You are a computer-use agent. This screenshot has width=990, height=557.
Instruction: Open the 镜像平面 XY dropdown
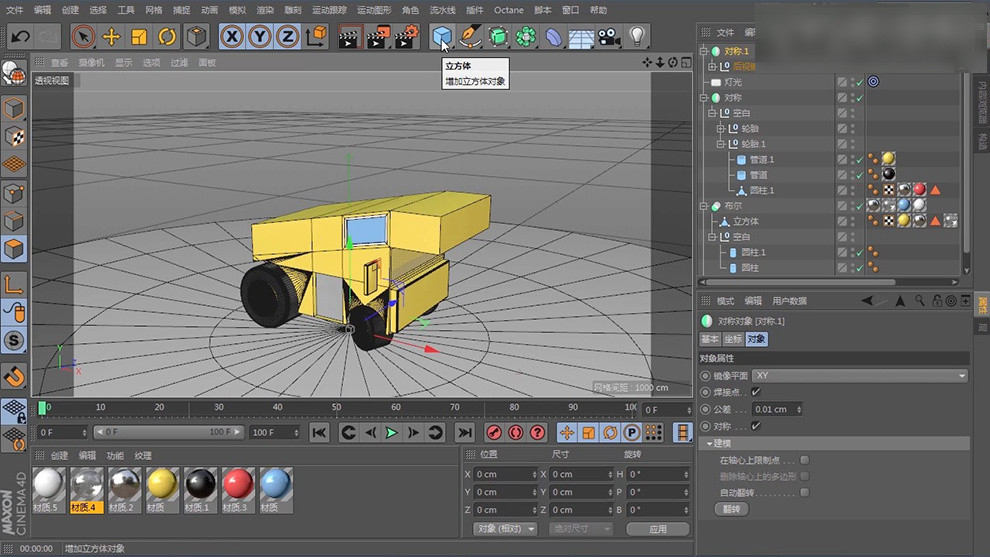[x=860, y=375]
